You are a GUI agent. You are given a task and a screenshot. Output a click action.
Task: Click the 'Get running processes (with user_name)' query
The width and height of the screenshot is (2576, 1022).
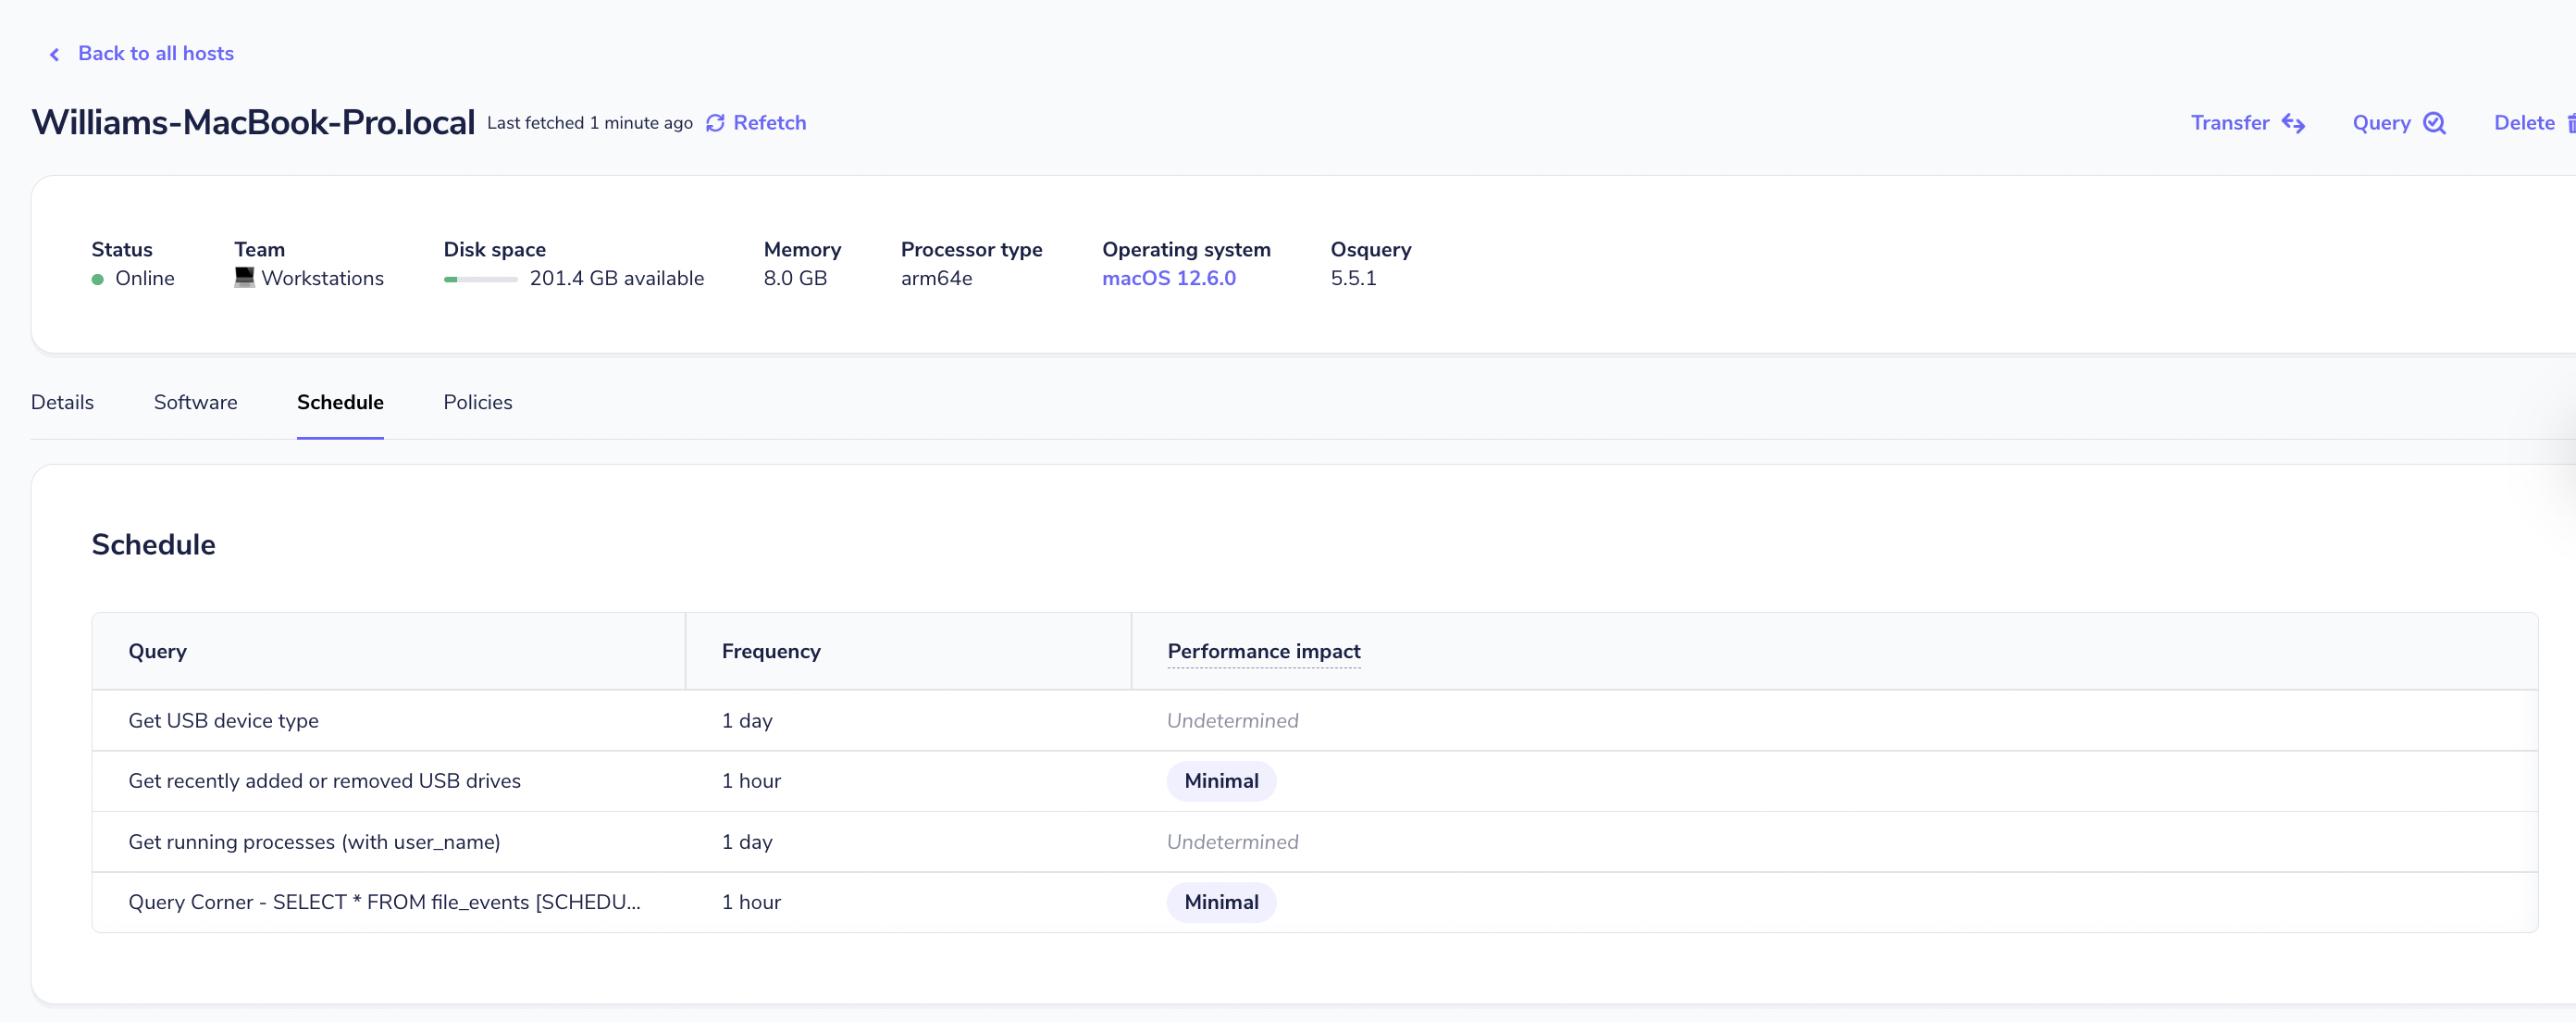click(x=314, y=842)
